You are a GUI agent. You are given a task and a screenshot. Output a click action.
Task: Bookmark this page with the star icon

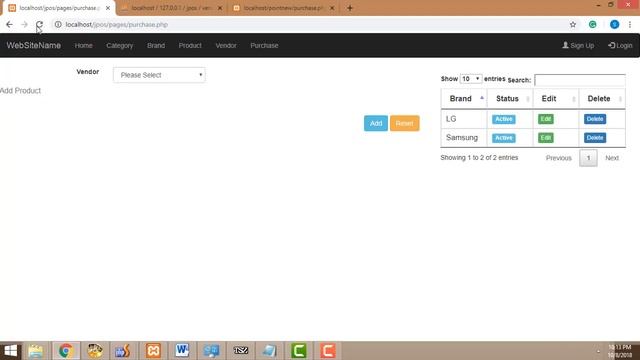(573, 24)
